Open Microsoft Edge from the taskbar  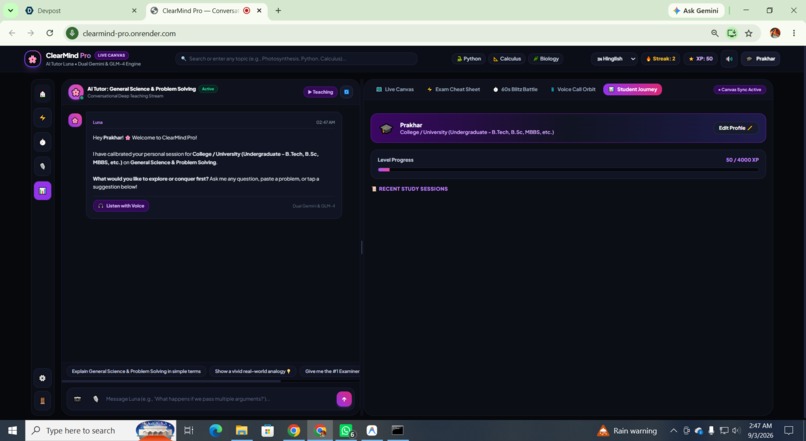(215, 430)
